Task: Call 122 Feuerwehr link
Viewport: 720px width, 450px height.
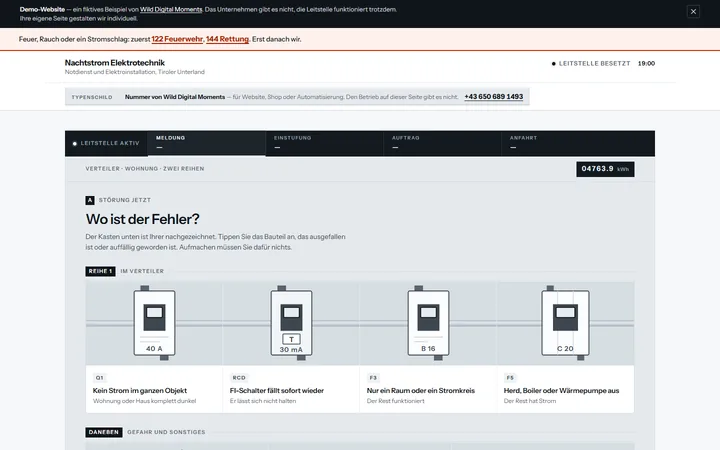Action: pyautogui.click(x=177, y=39)
